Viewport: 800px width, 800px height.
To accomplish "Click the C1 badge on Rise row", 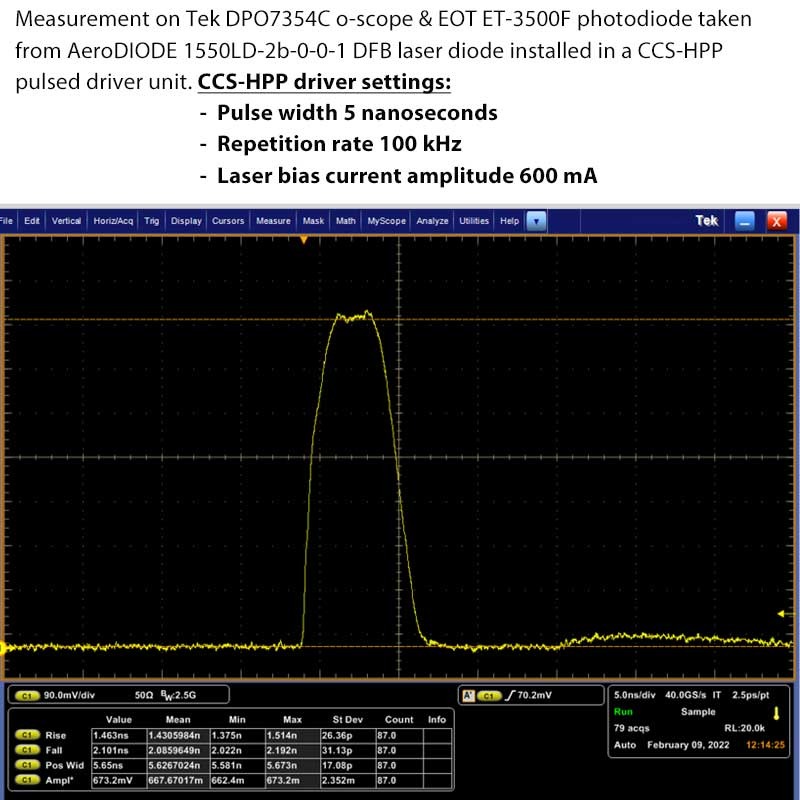I will pos(28,735).
